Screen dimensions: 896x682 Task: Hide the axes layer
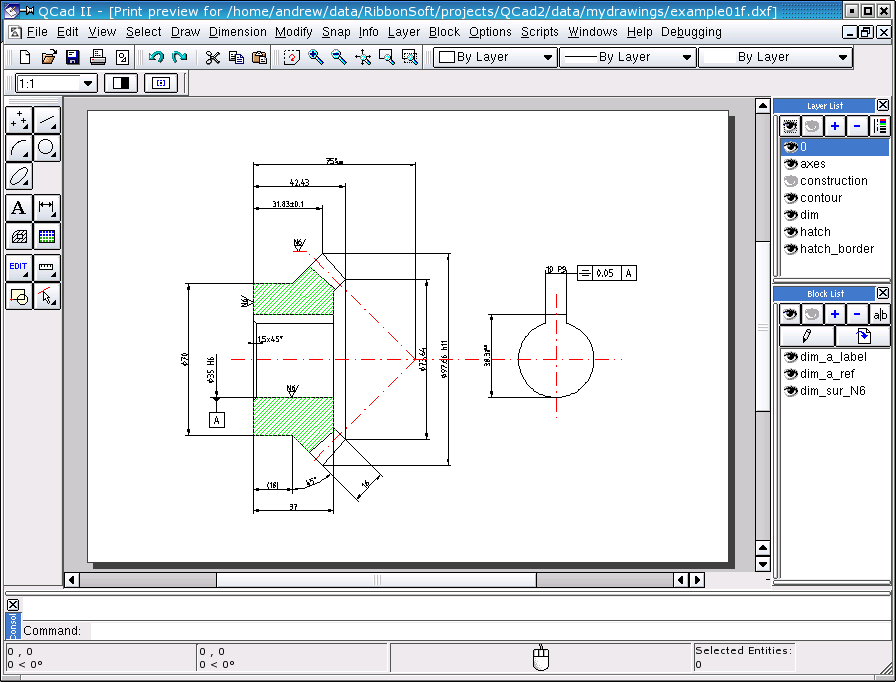point(790,164)
